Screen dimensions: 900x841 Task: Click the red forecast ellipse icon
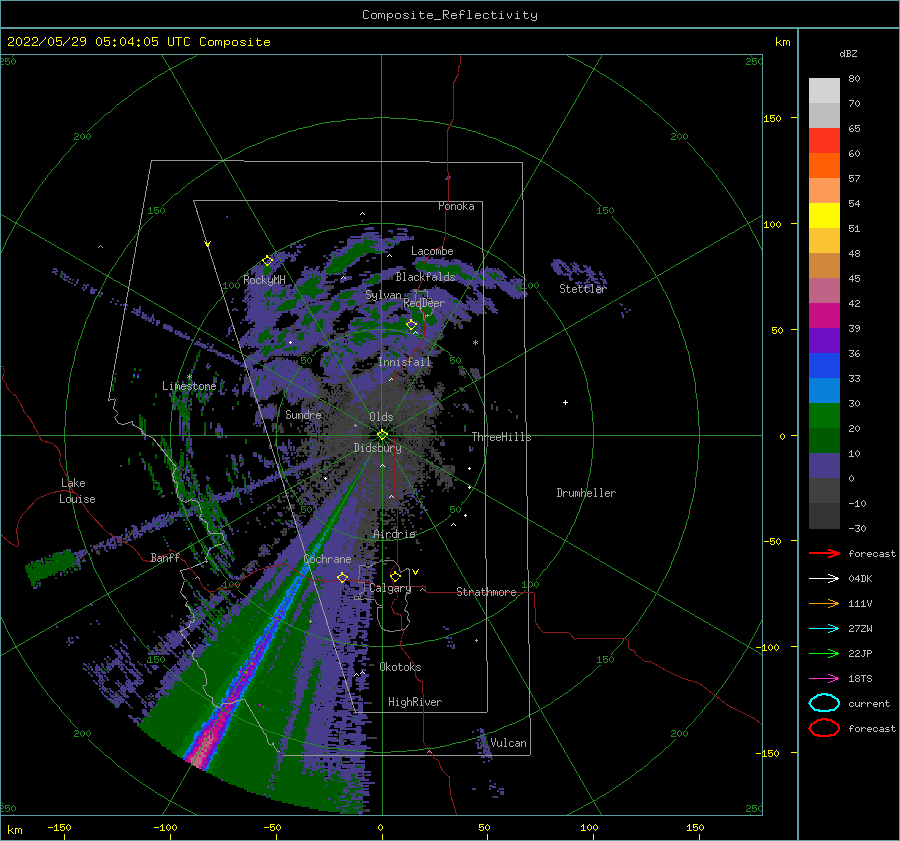(824, 728)
